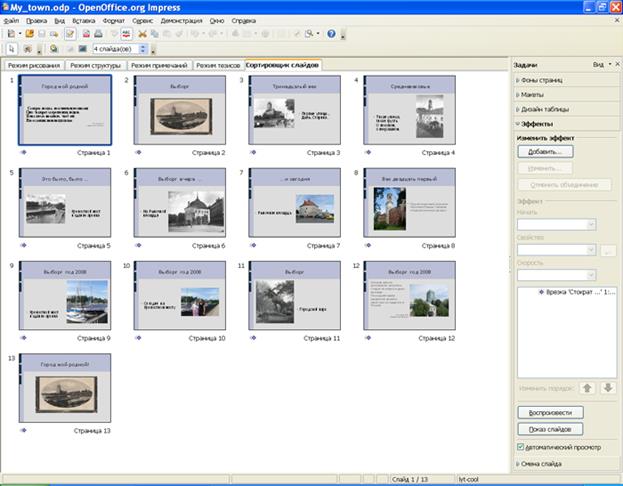Screen dimensions: 623x486
Task: Click the Cut scissors icon
Action: 142,33
